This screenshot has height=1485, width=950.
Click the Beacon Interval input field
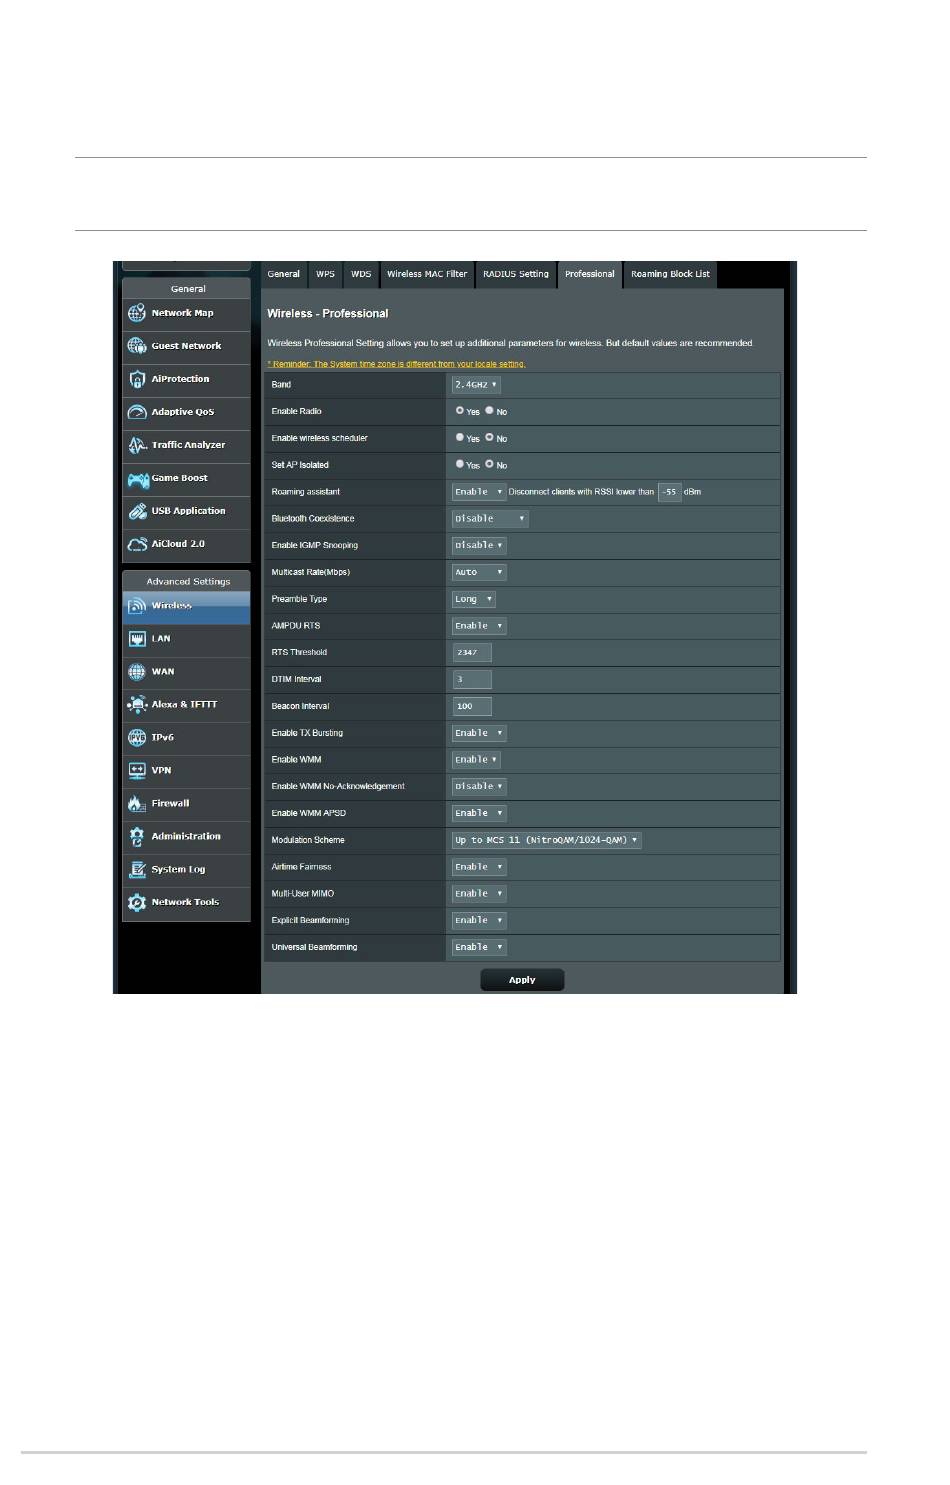(471, 707)
